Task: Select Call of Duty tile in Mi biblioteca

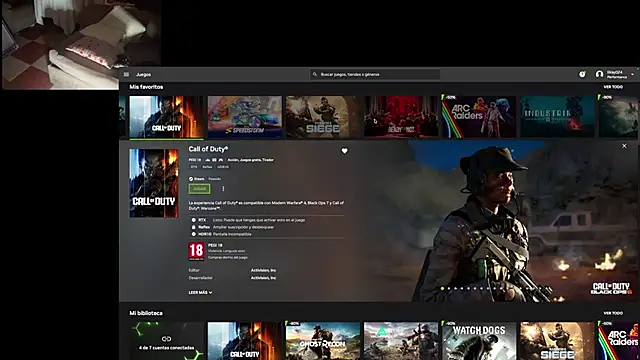Action: coord(244,341)
